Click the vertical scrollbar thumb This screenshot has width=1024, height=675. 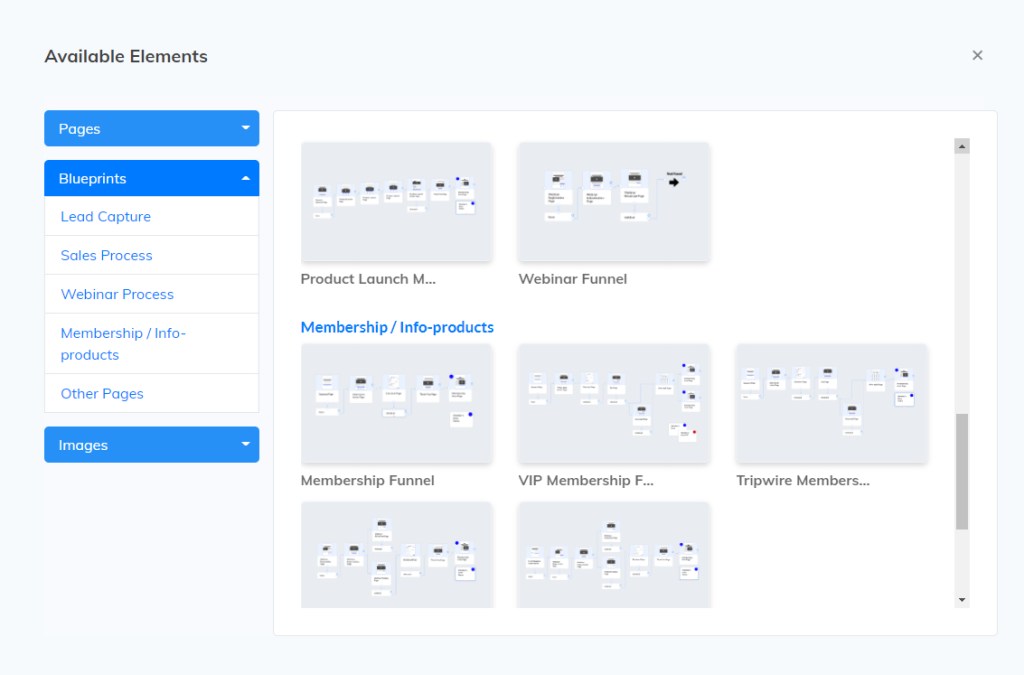tap(962, 471)
